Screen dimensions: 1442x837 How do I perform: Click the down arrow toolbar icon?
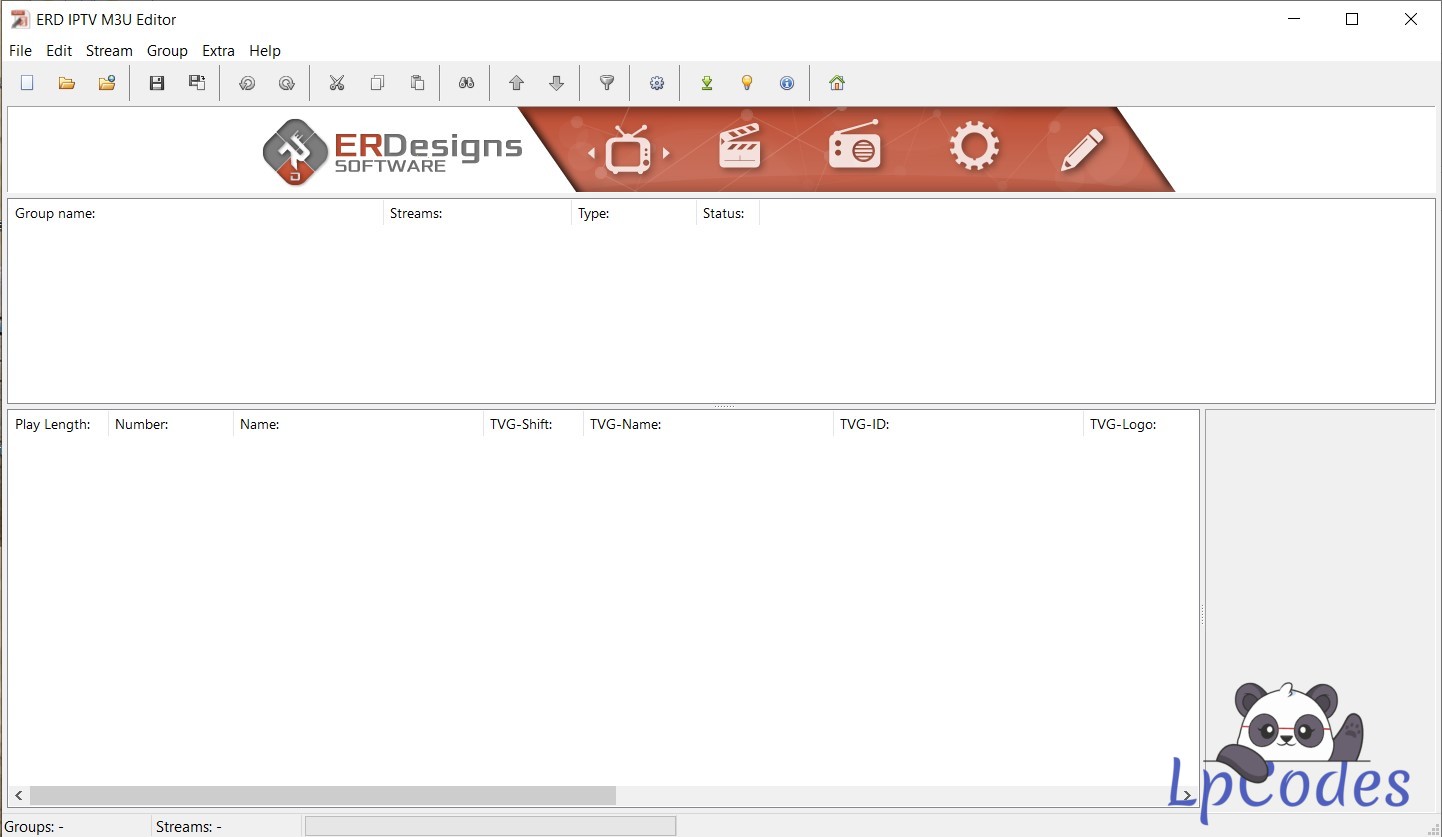tap(557, 83)
